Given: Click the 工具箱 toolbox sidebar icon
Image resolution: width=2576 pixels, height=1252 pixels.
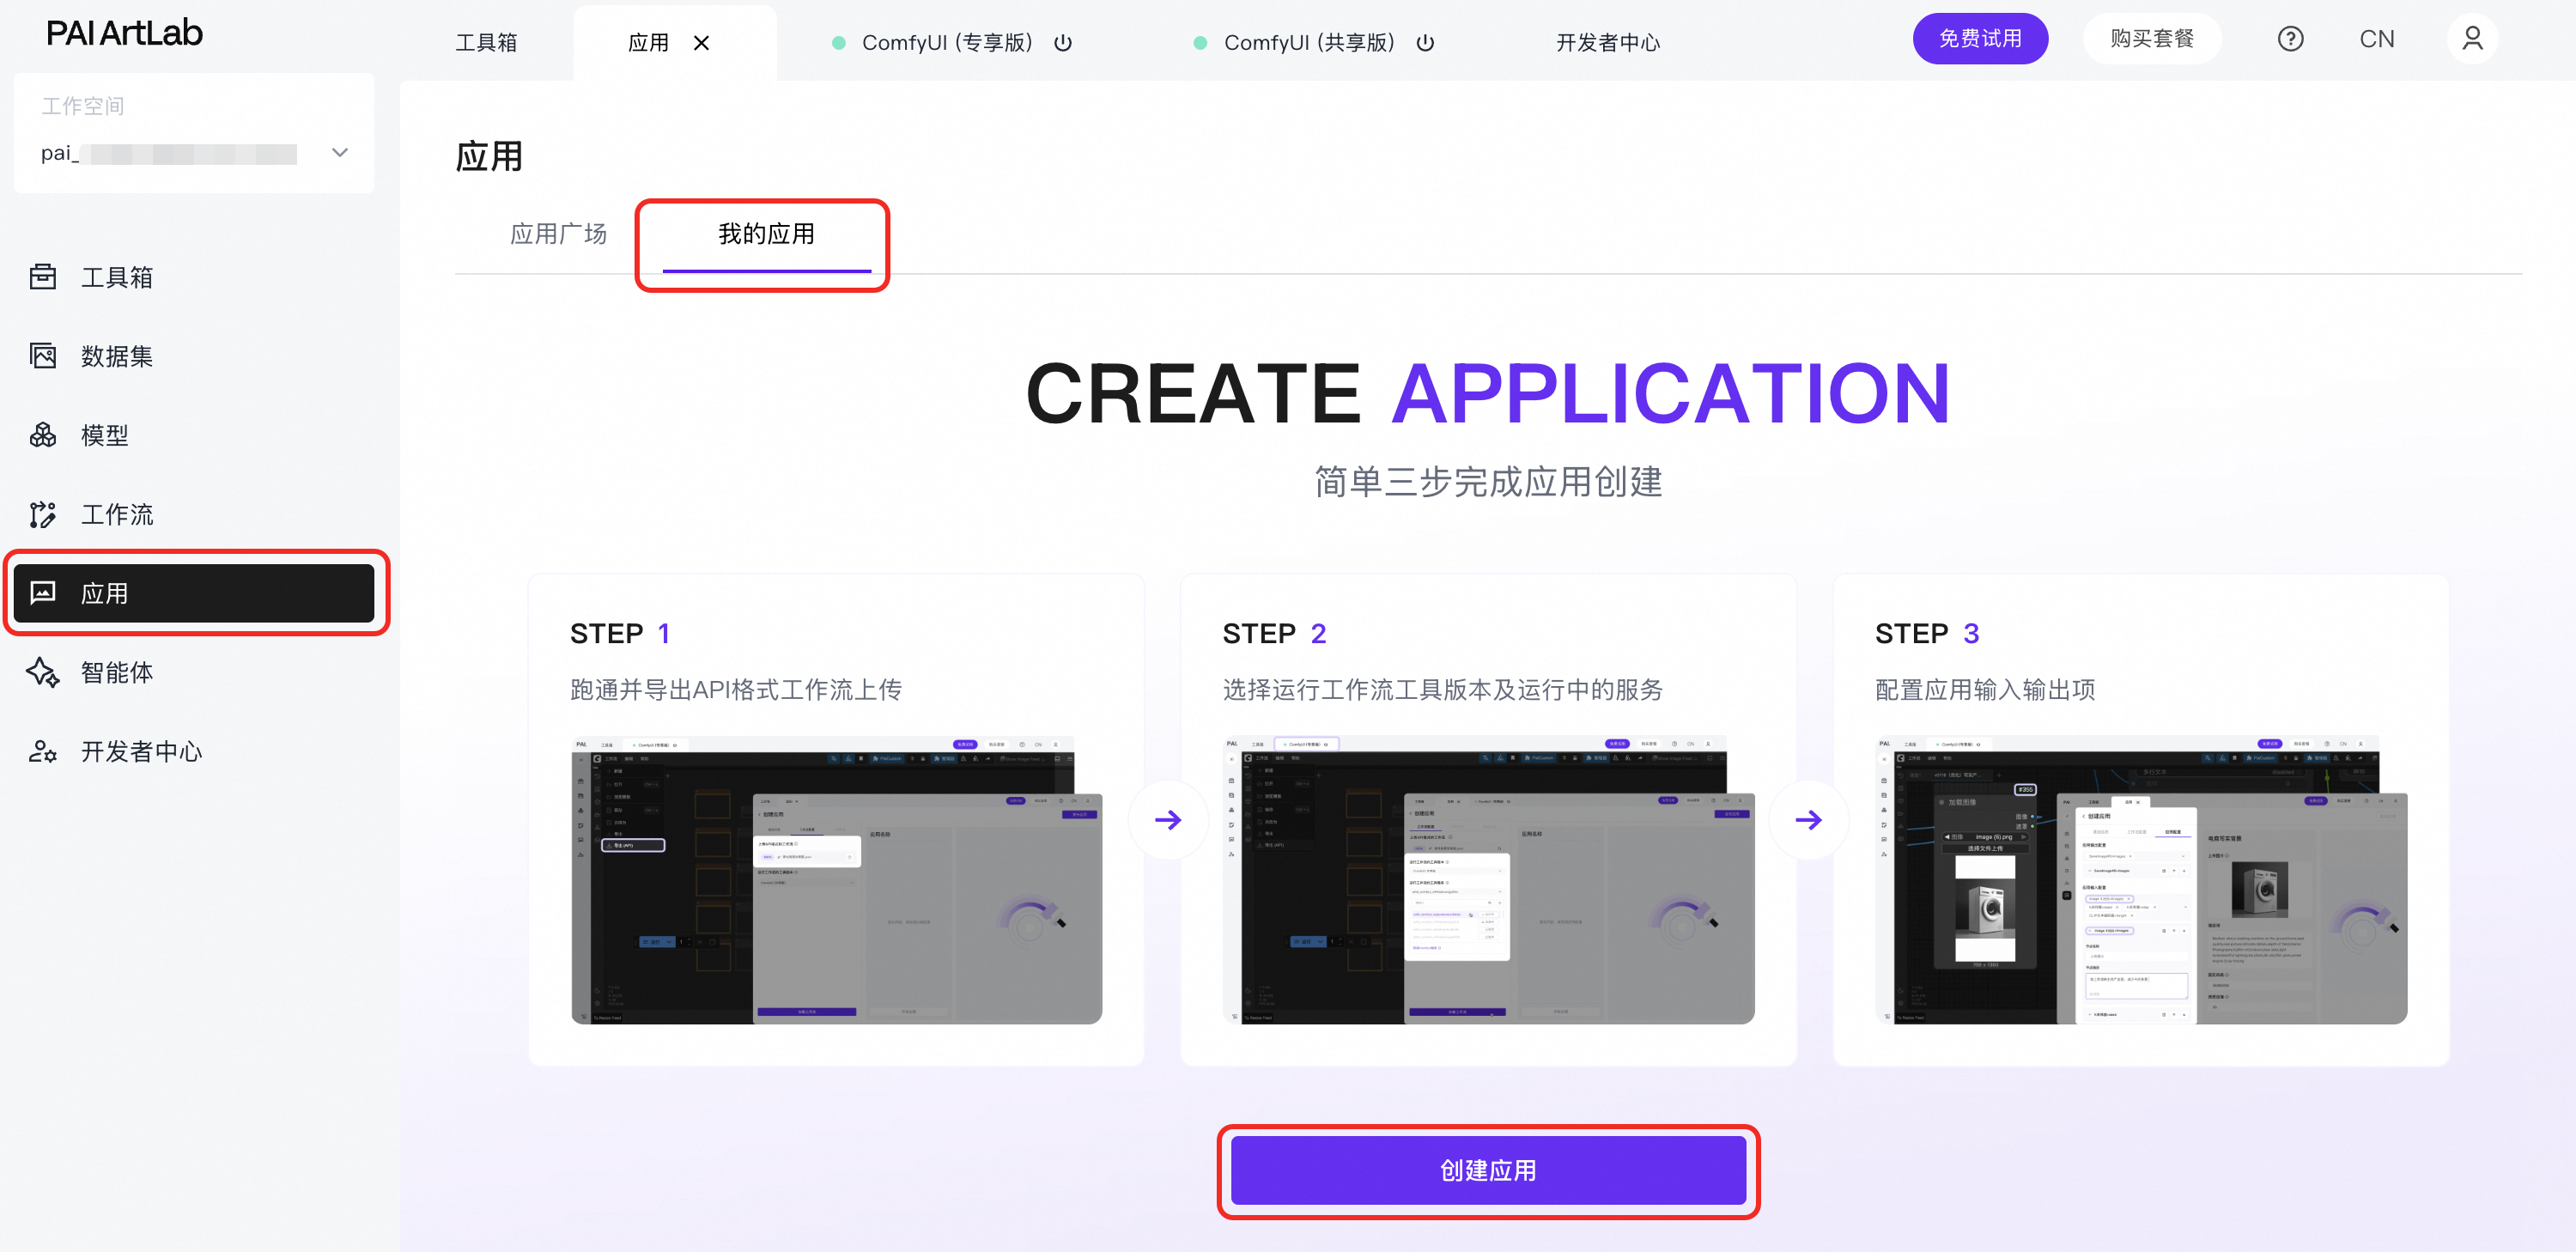Looking at the screenshot, I should (43, 277).
